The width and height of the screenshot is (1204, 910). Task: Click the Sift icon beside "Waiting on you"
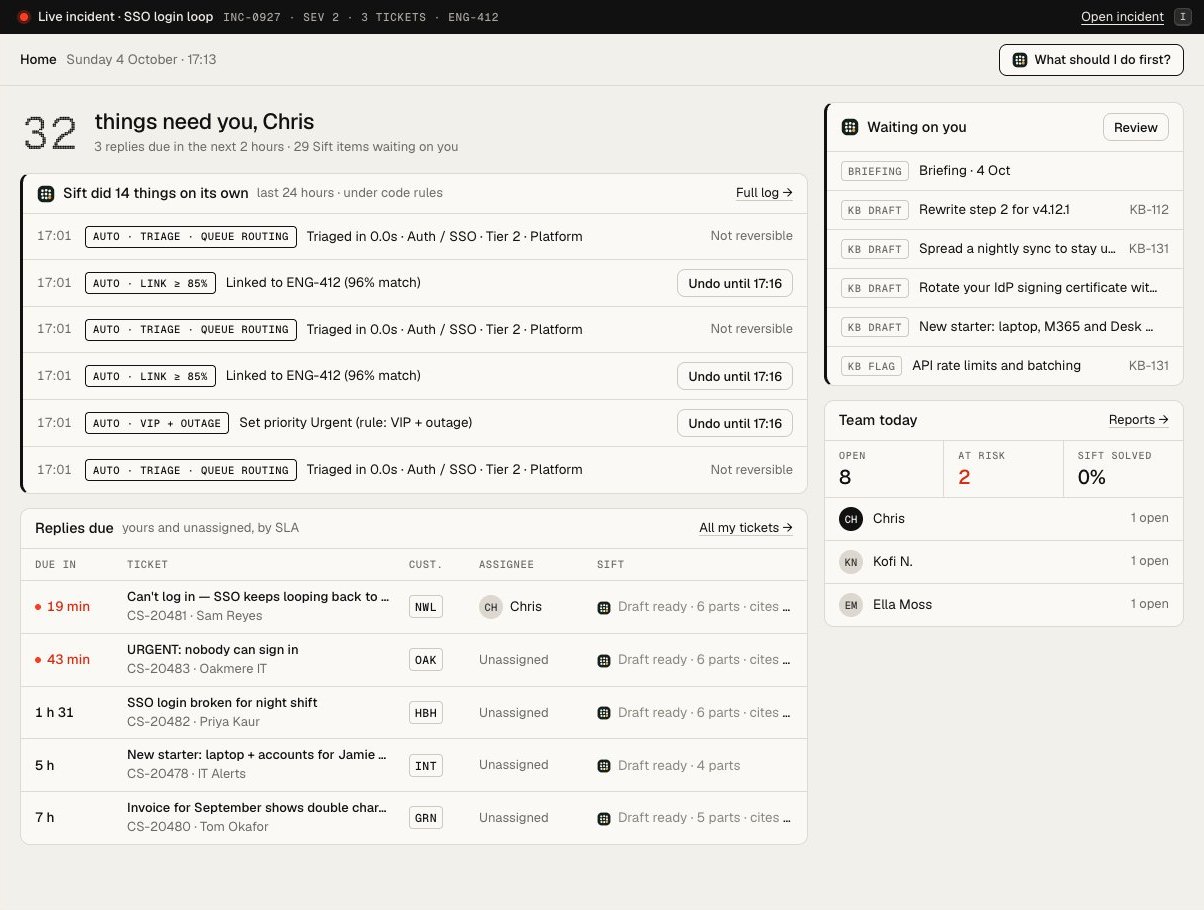pyautogui.click(x=850, y=127)
